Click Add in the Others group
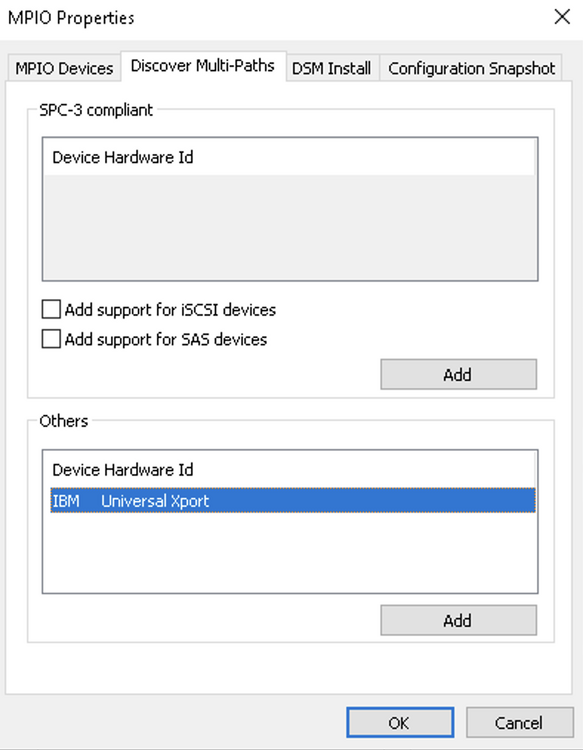Screen dimensions: 583x750 (458, 620)
